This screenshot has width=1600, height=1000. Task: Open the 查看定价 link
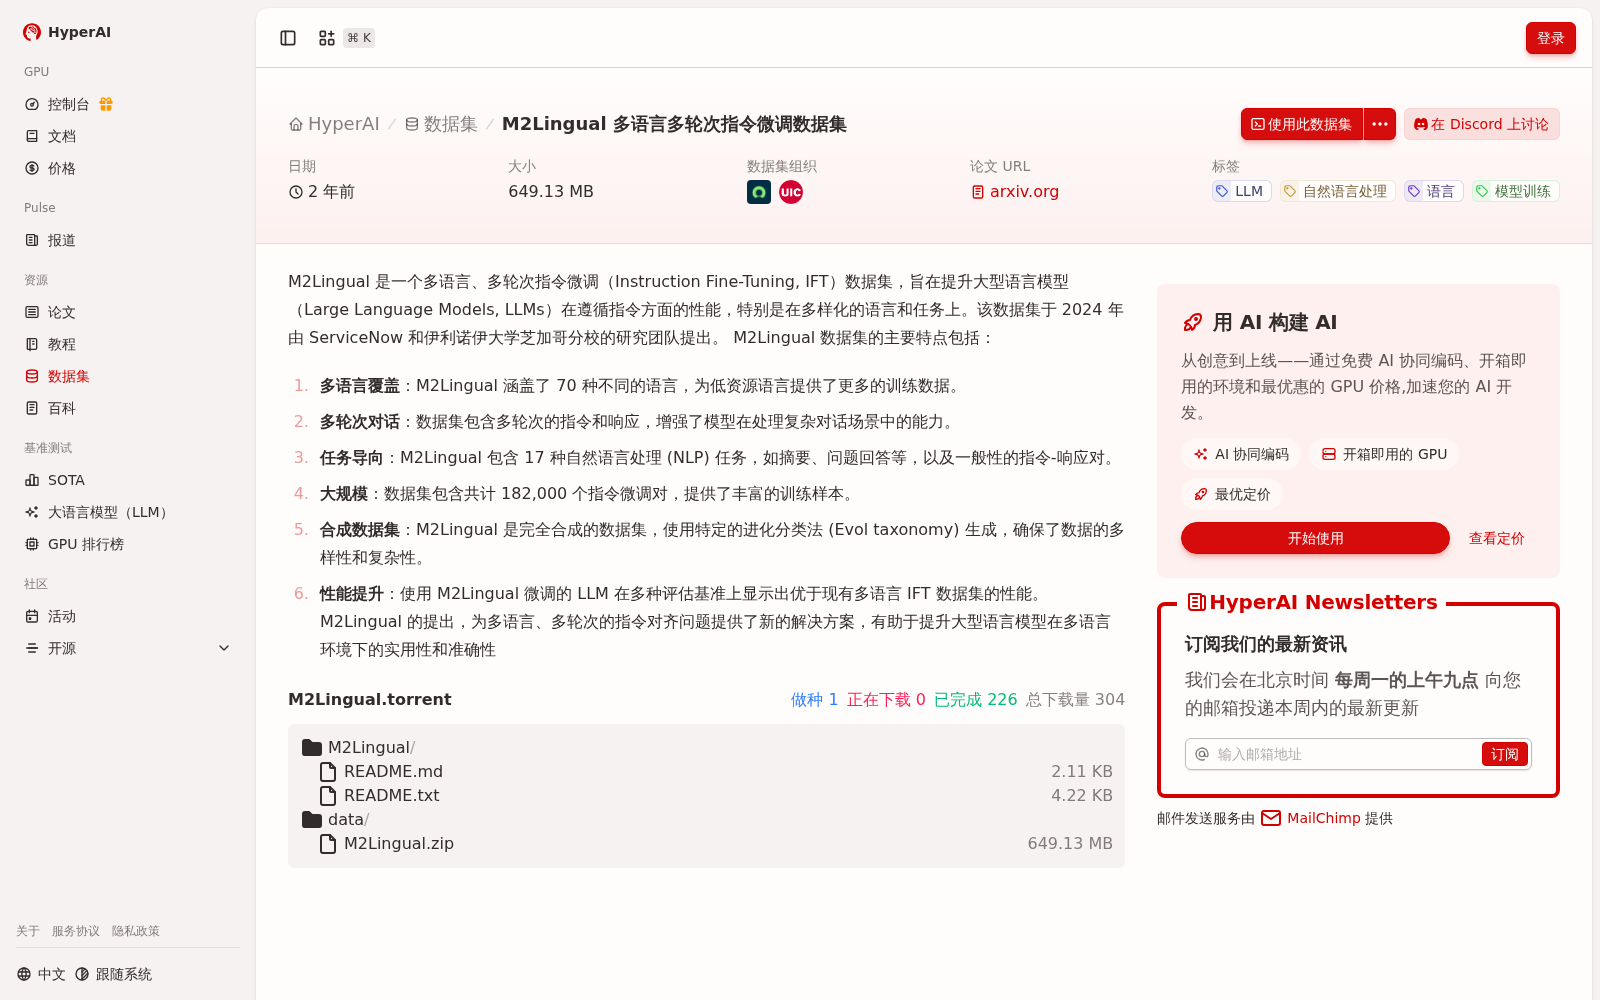tap(1496, 538)
